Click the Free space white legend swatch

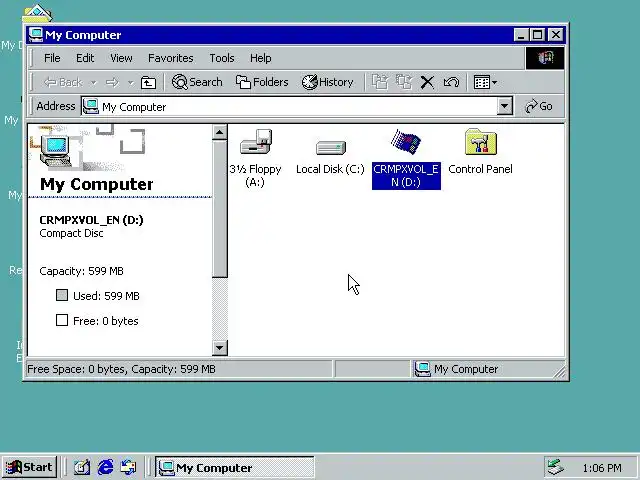pos(62,320)
